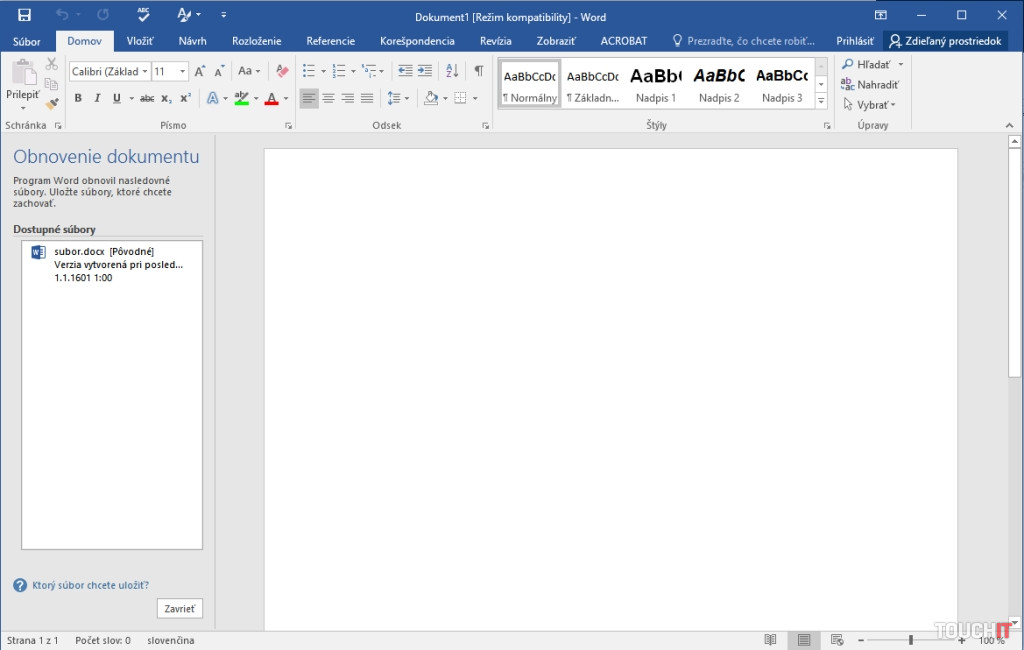
Task: Open the Calibri font name dropdown
Action: [x=145, y=72]
